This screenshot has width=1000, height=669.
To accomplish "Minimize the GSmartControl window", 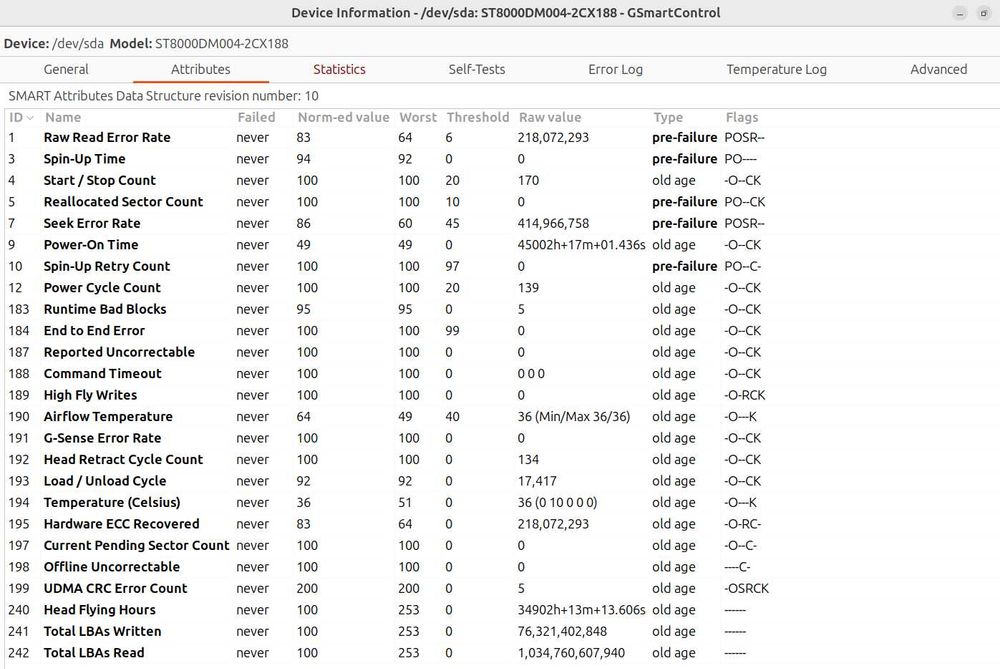I will (x=960, y=13).
